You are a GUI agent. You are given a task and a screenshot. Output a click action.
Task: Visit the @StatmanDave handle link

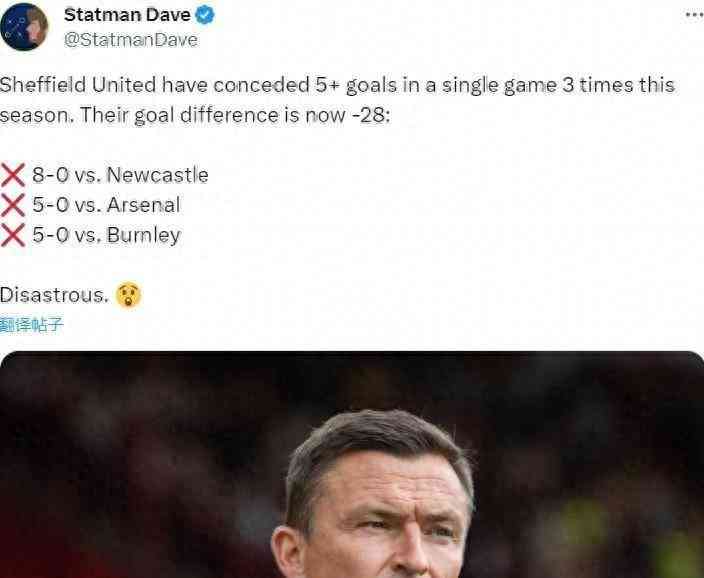pos(131,40)
